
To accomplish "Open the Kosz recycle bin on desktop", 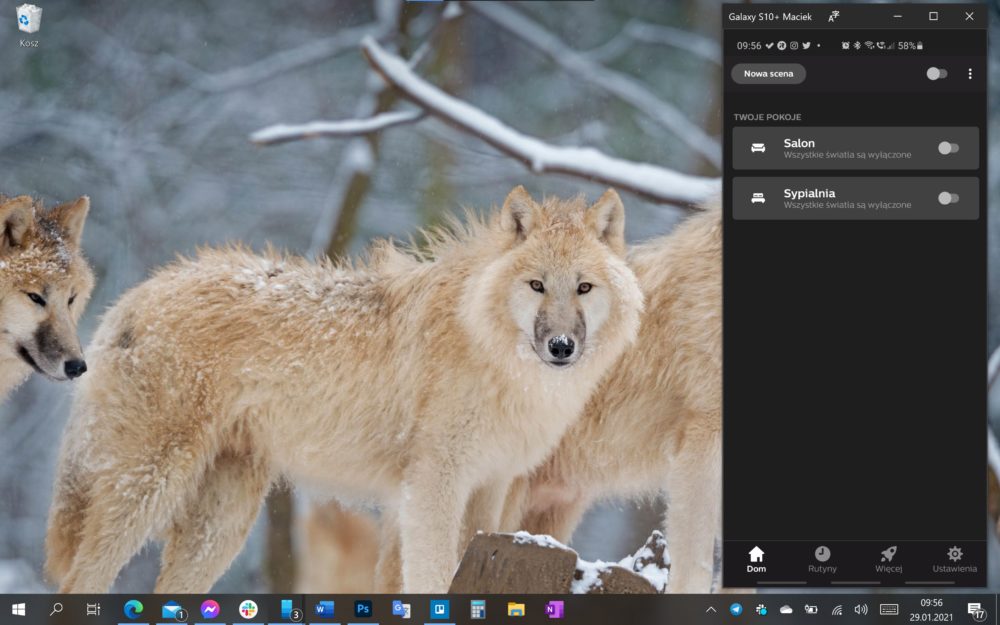I will click(29, 25).
